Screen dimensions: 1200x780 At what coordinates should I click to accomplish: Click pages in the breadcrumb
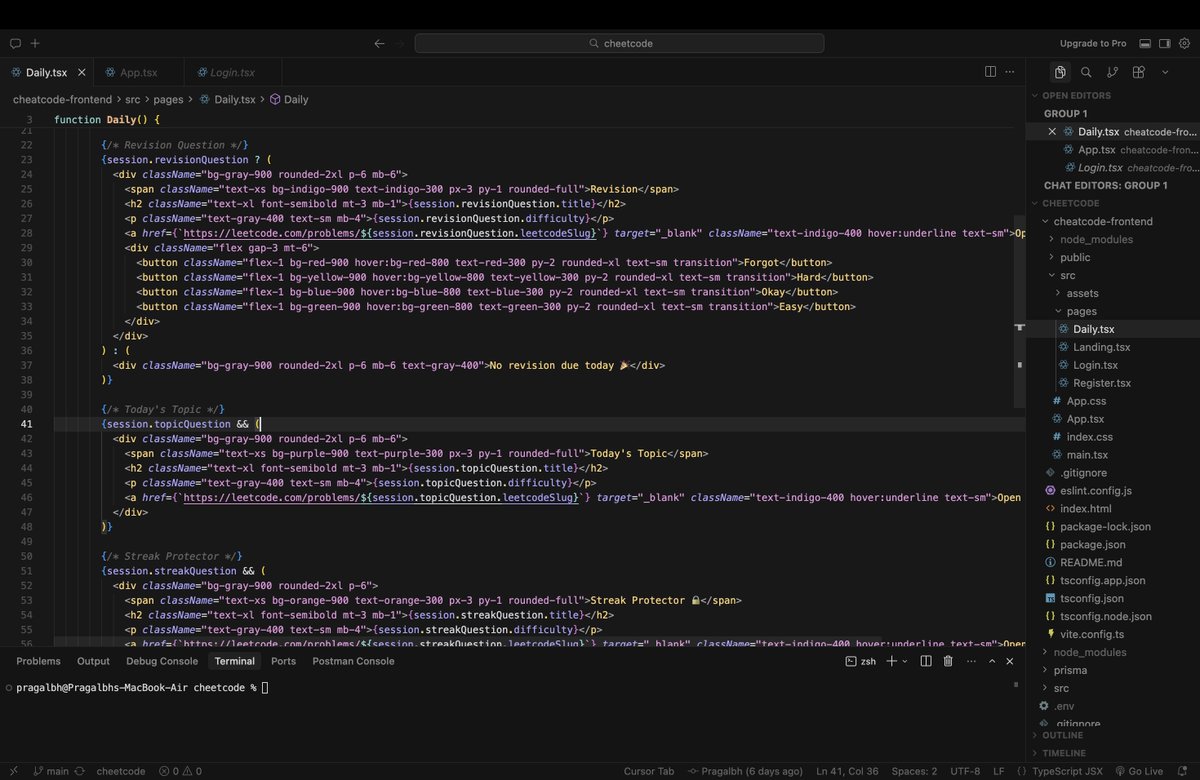coord(168,99)
